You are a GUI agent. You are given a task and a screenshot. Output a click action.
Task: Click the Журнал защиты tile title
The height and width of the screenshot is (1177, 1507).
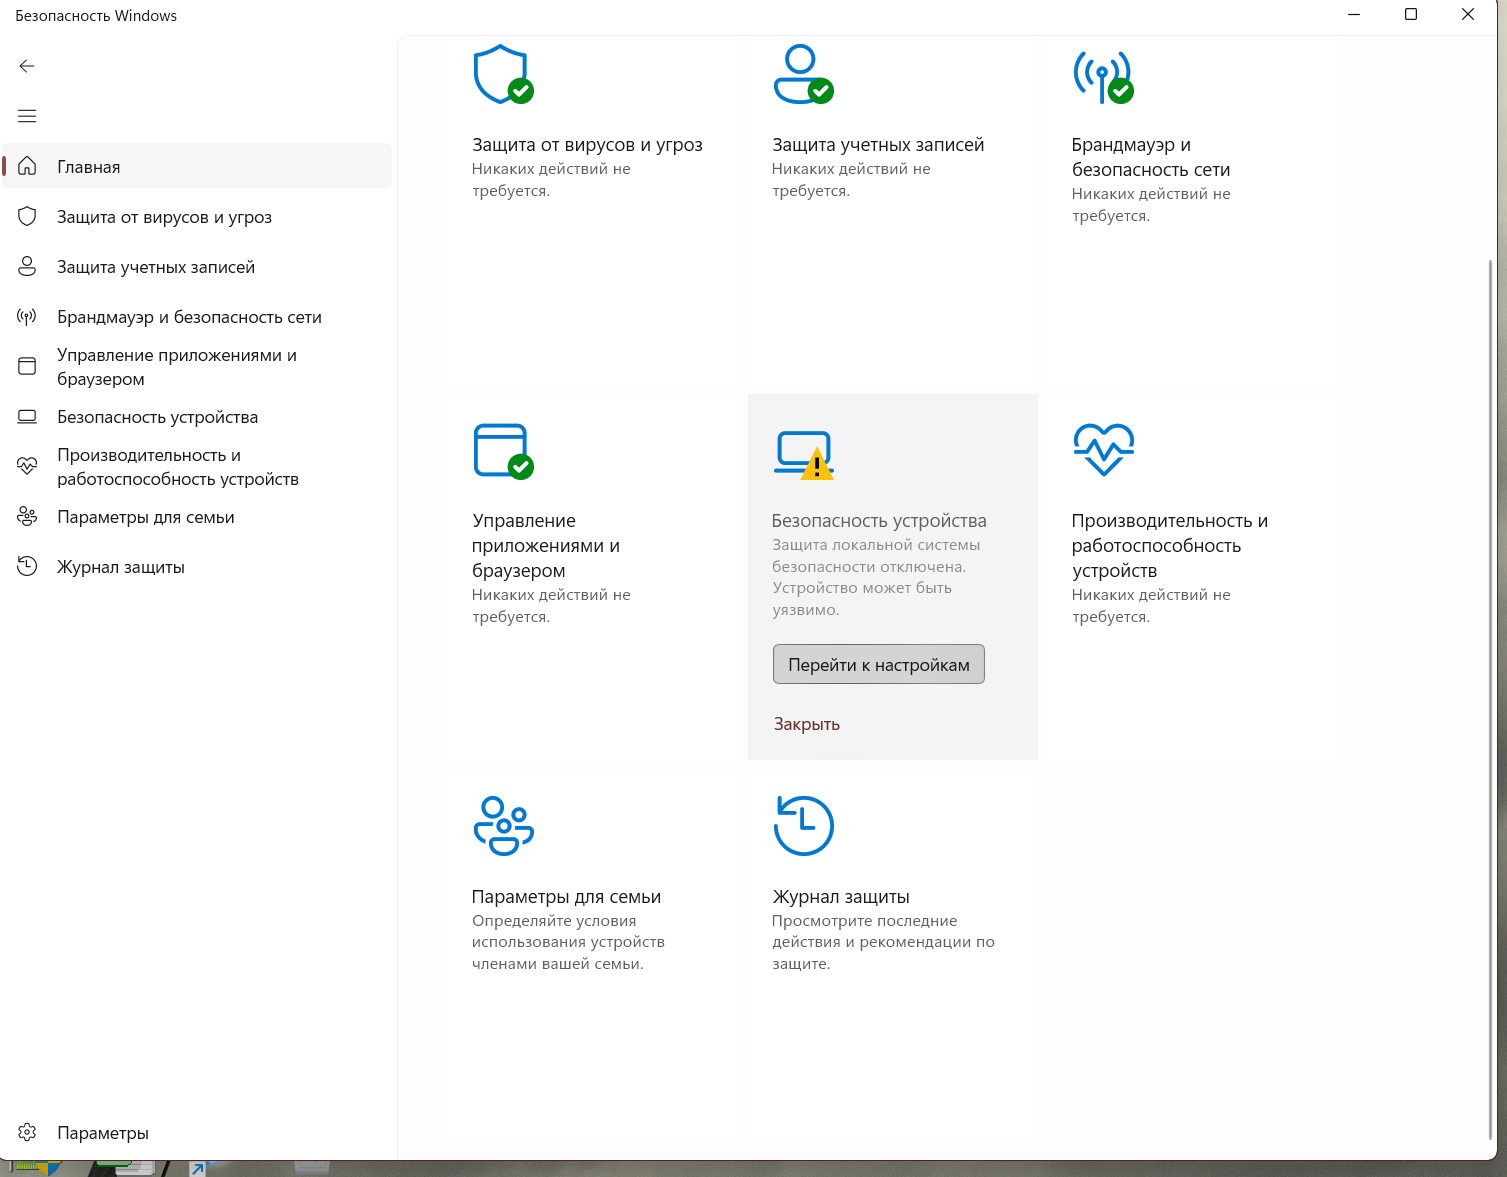(x=841, y=897)
